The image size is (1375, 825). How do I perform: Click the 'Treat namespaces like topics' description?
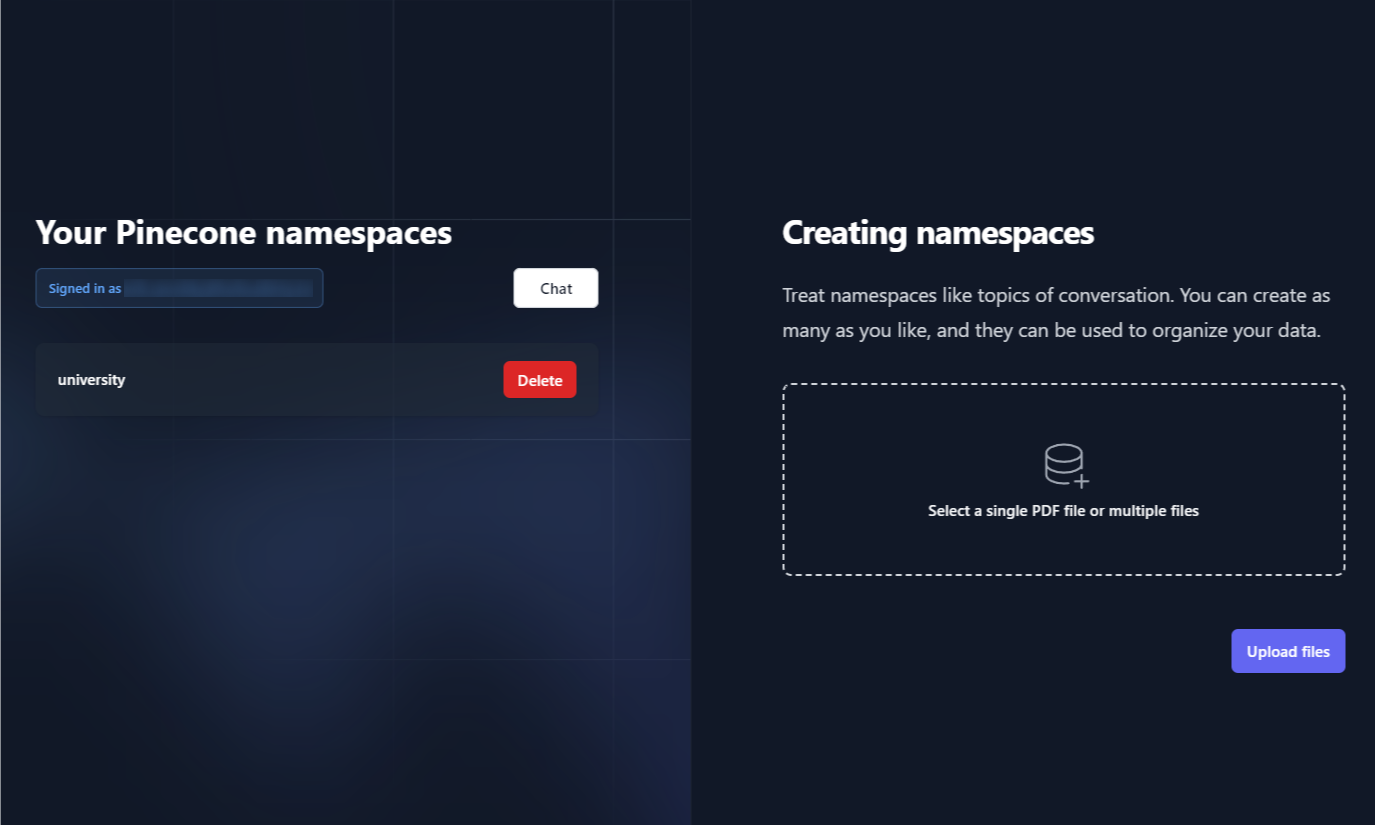click(1056, 313)
